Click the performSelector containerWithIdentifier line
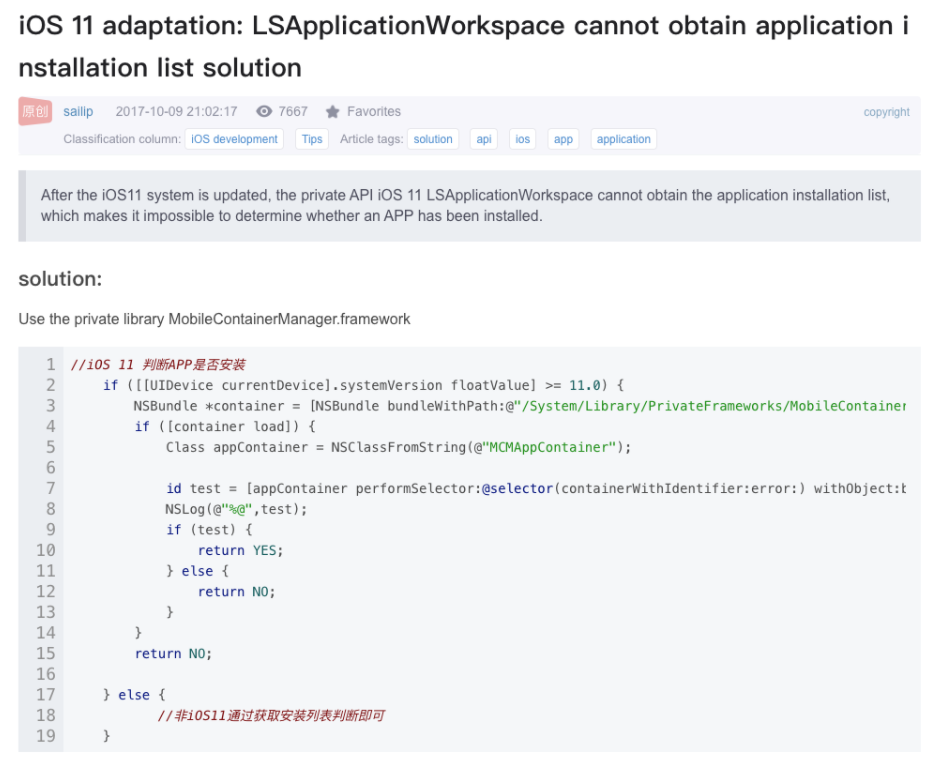The width and height of the screenshot is (938, 768). coord(536,489)
